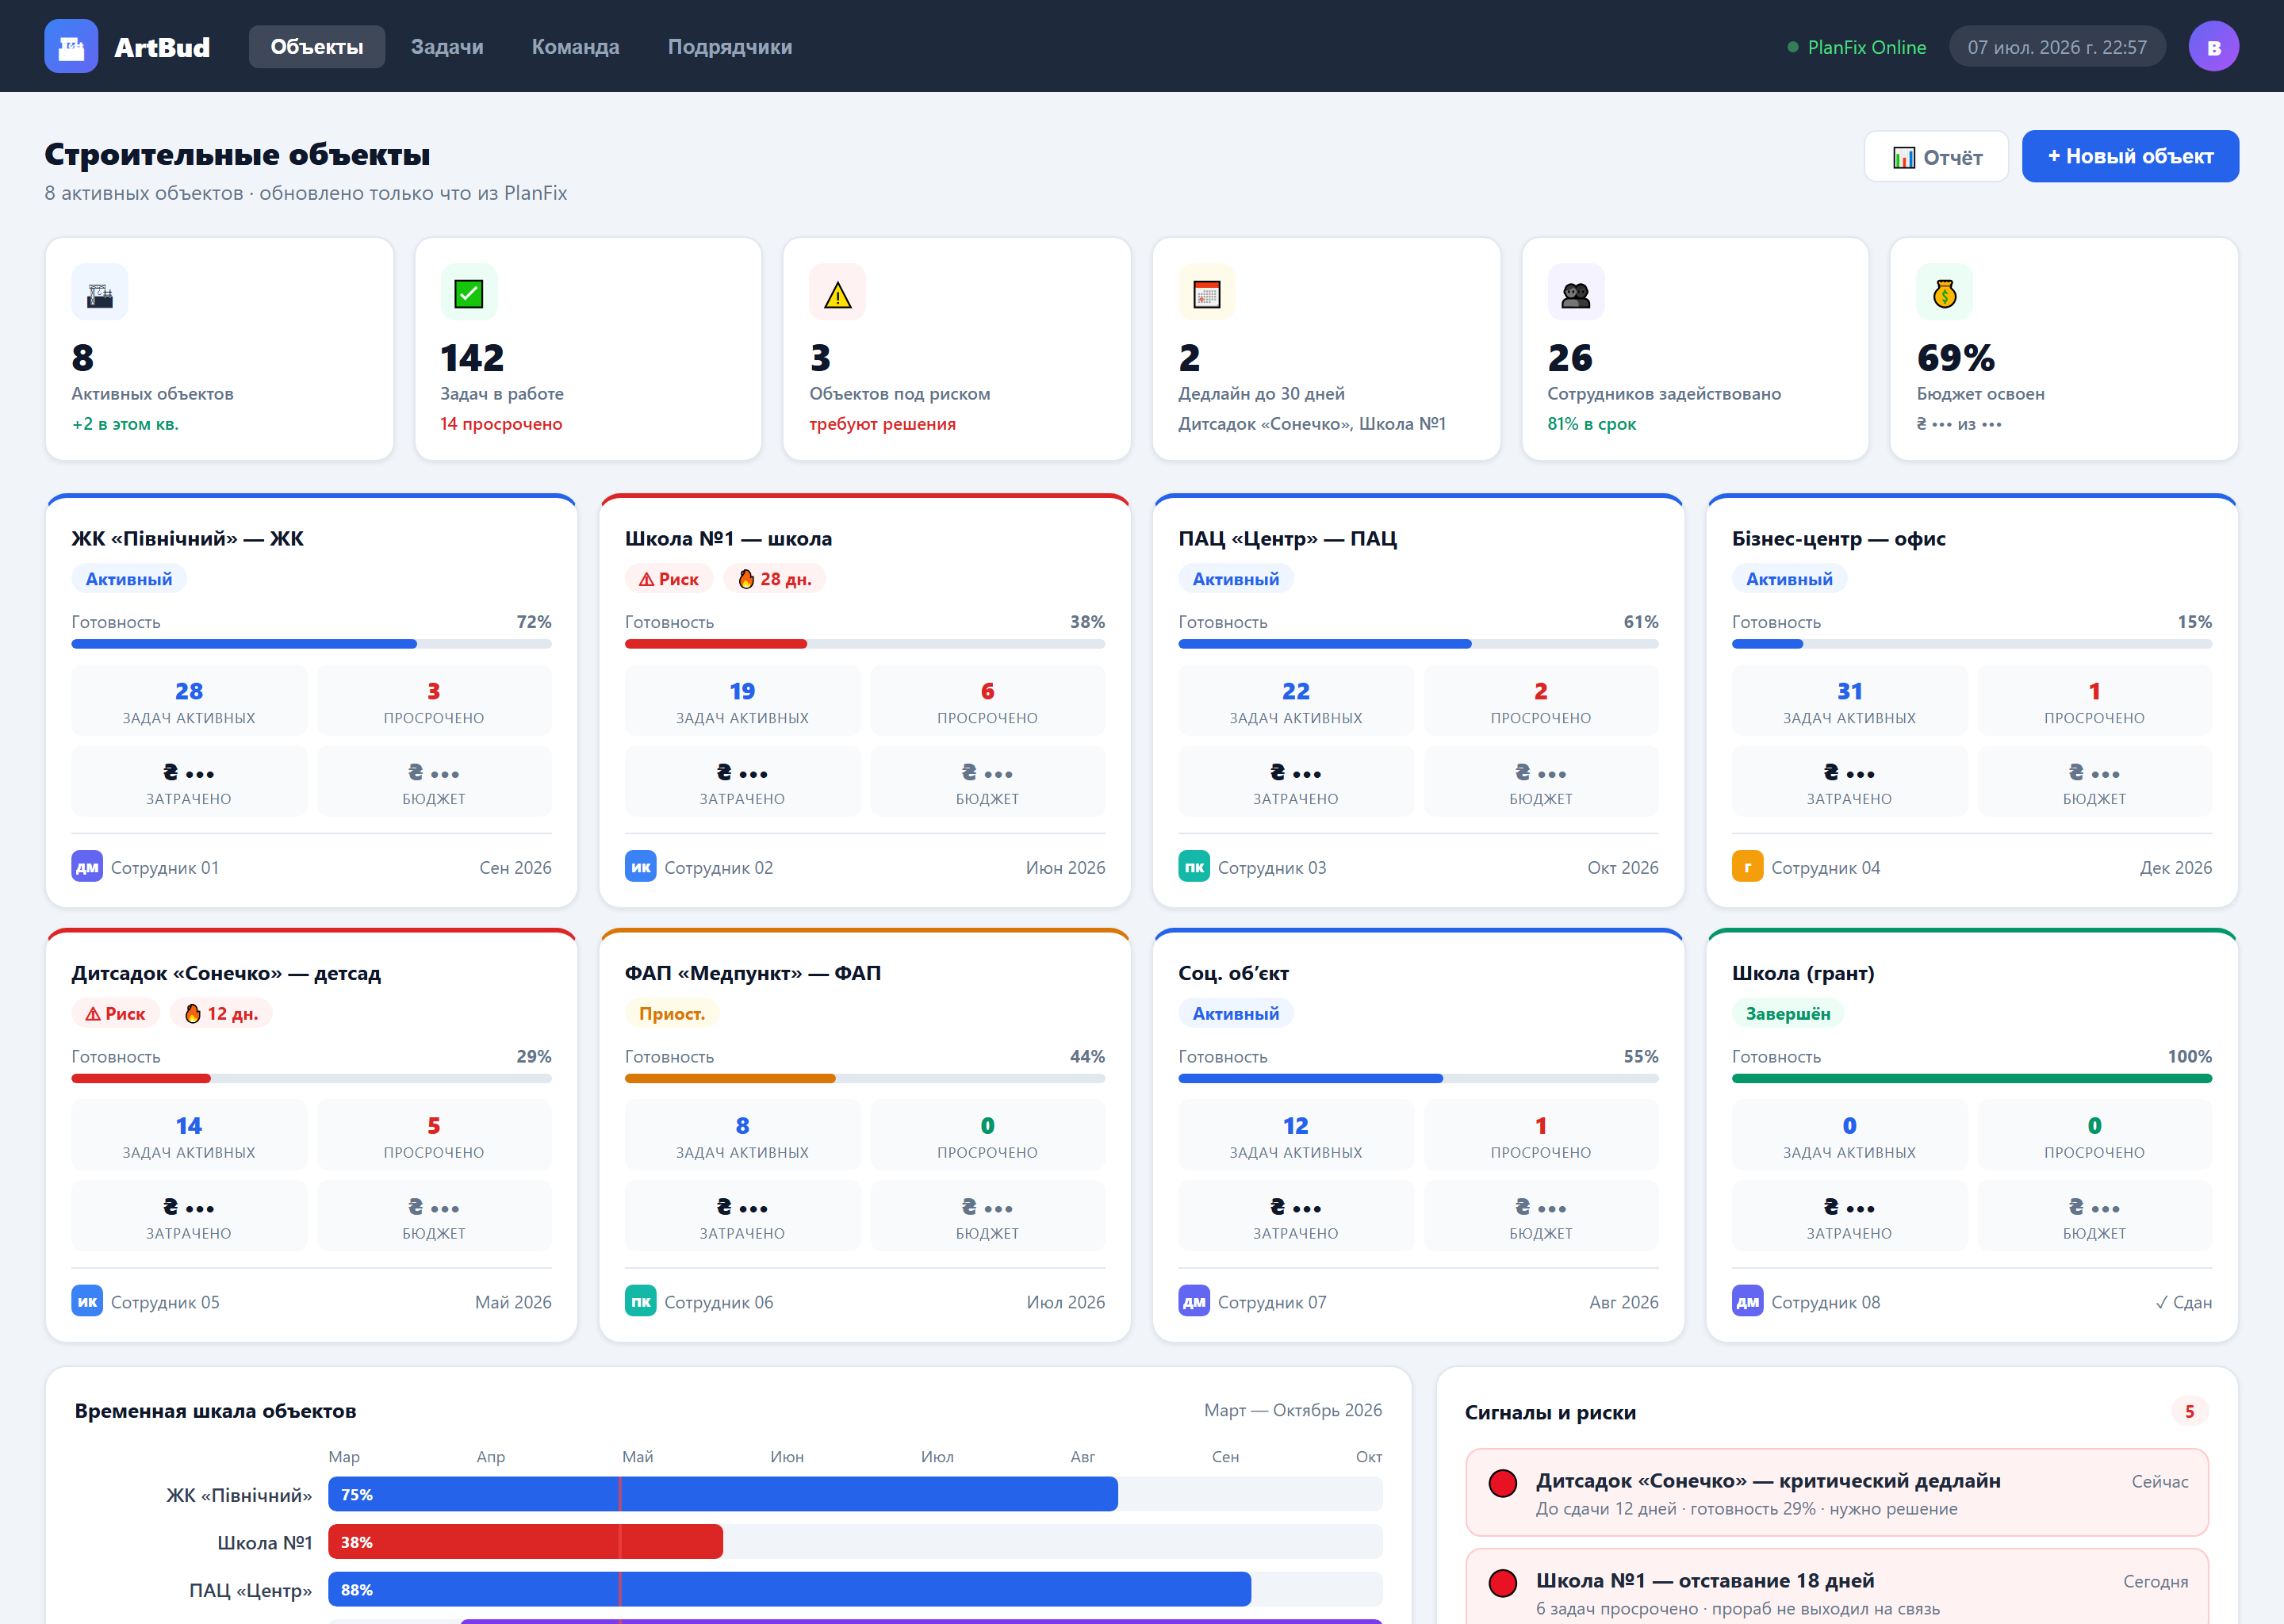
Task: Click the ЖК «Північний» 75% timeline bar
Action: click(723, 1494)
